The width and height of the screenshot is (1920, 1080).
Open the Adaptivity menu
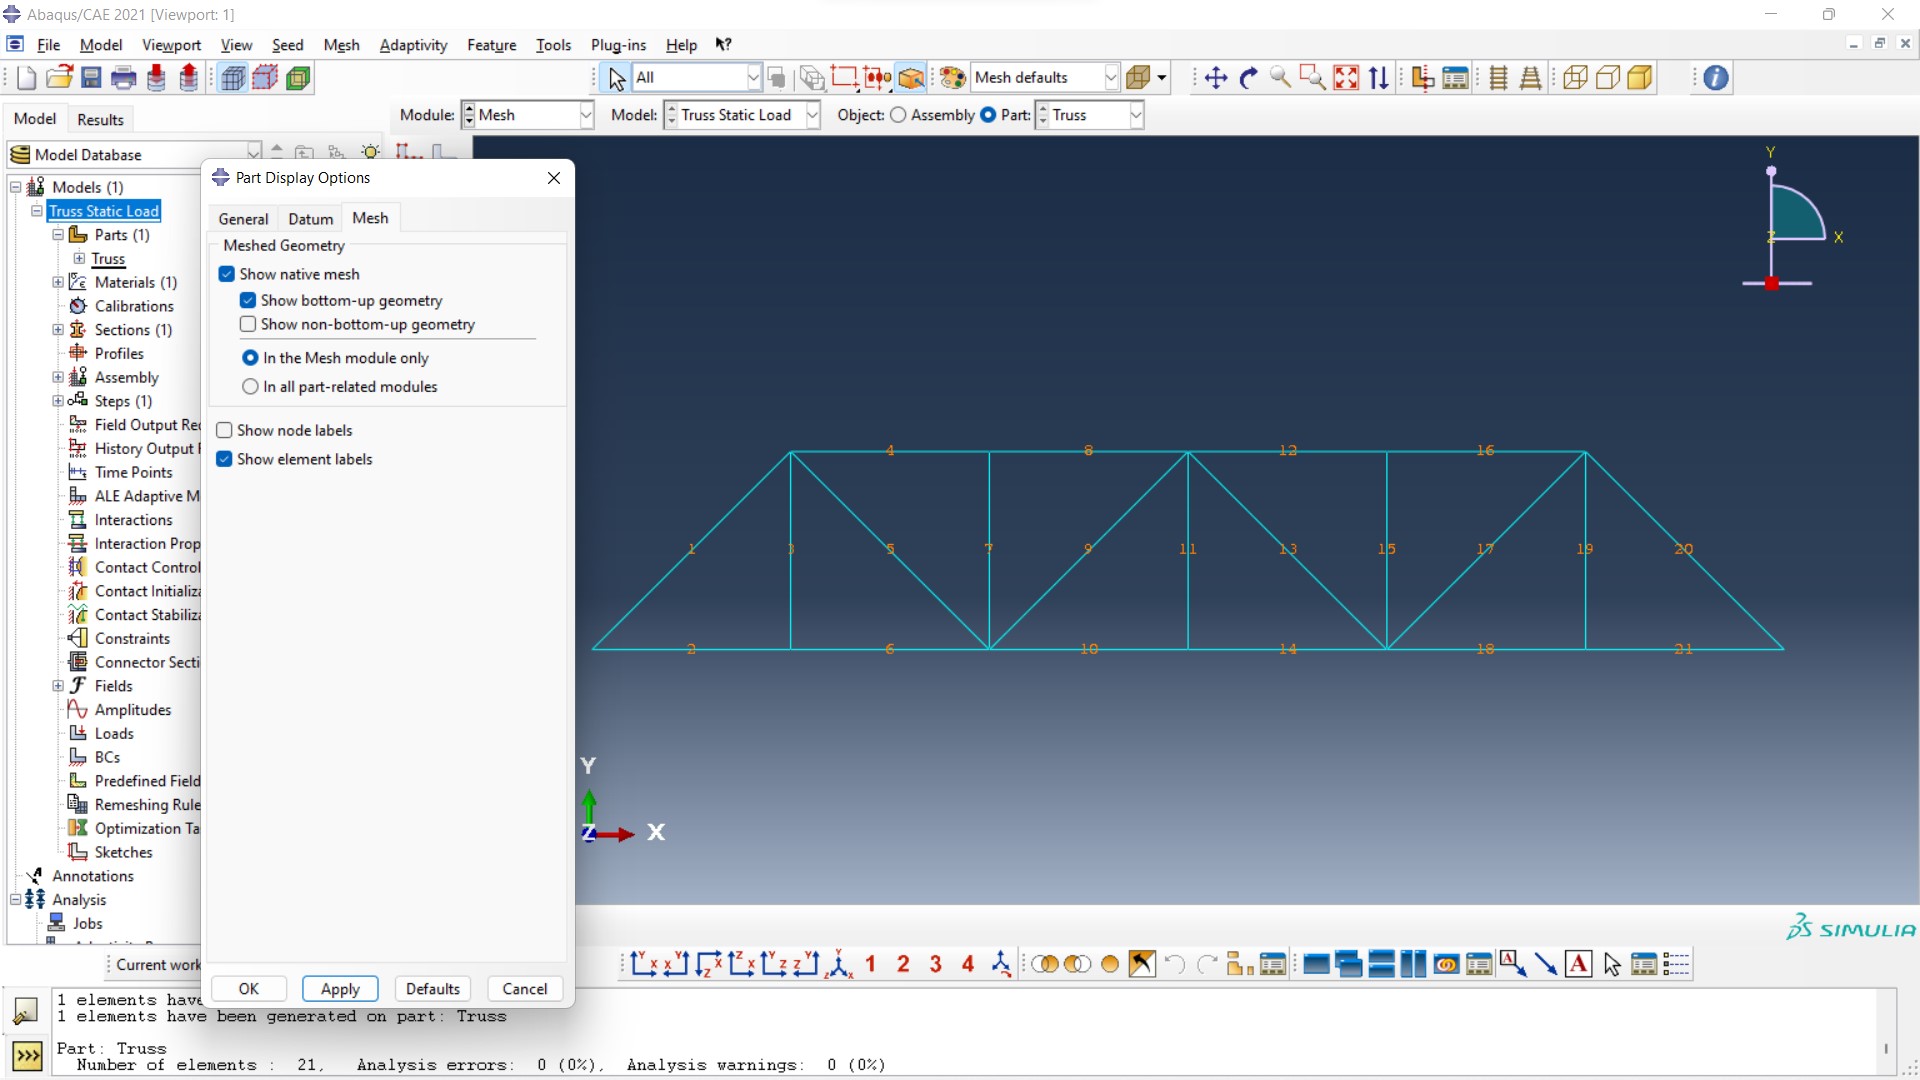click(x=413, y=45)
